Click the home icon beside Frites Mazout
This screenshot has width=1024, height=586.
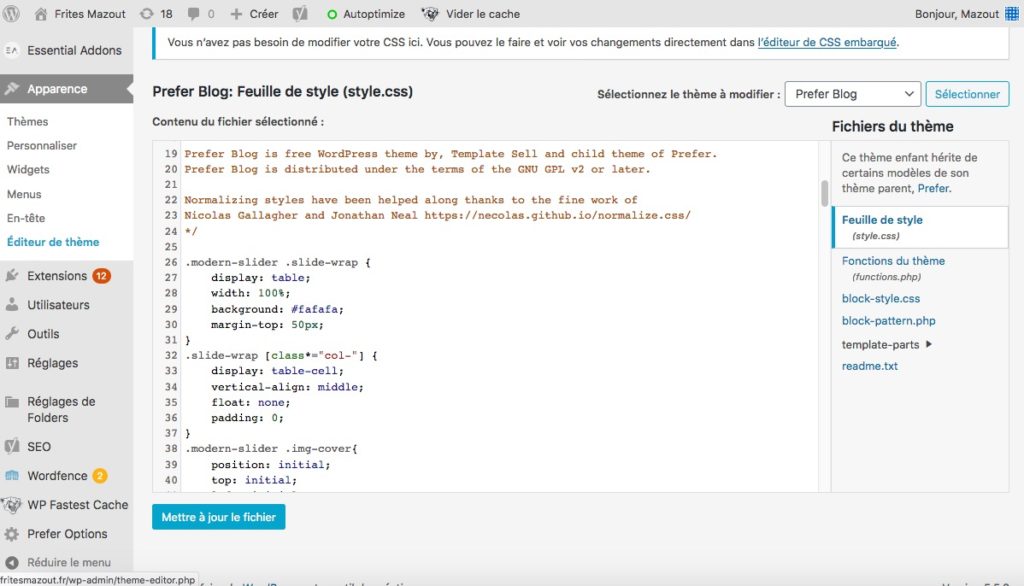(x=40, y=14)
